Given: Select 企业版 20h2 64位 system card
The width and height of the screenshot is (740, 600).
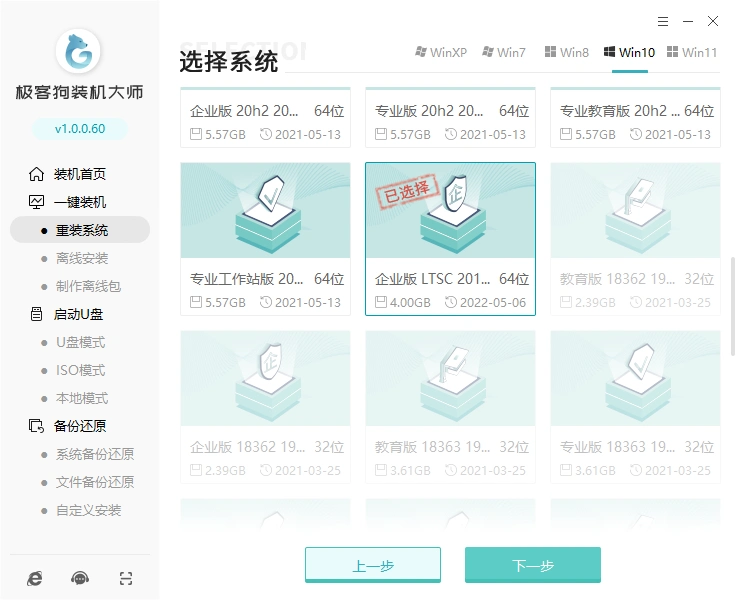Looking at the screenshot, I should tap(265, 118).
